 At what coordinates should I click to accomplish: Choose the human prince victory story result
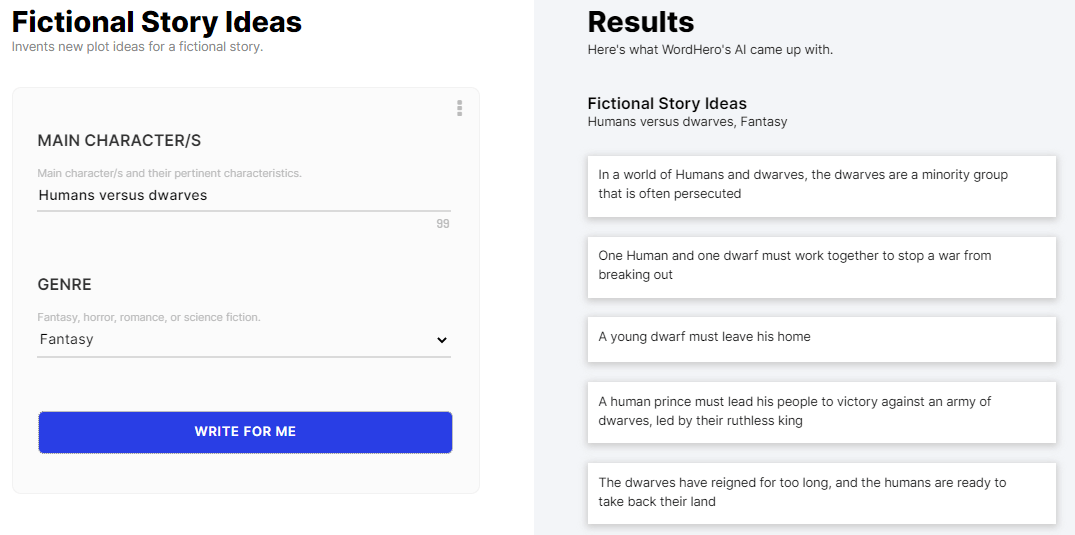click(x=821, y=411)
